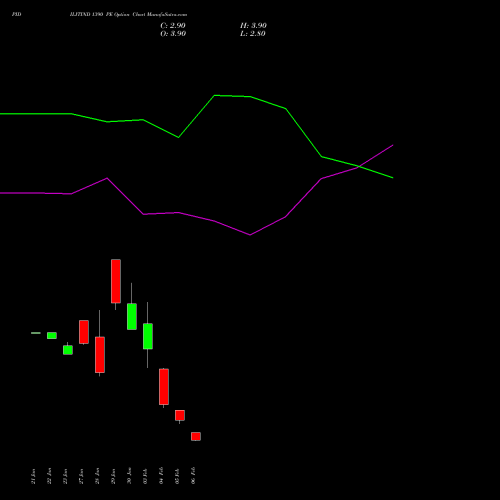Click the 30 Jan date label
The image size is (500, 500).
tap(129, 476)
